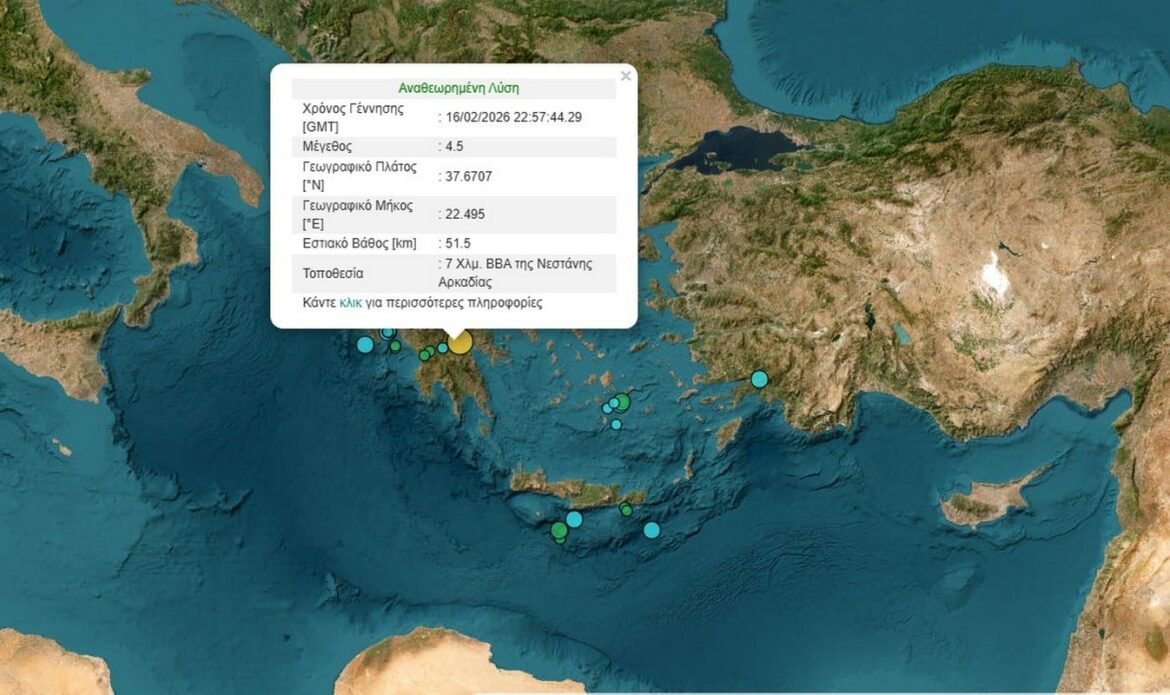Click the timestamp 16/02/2026 22:57:44.29

coord(517,115)
